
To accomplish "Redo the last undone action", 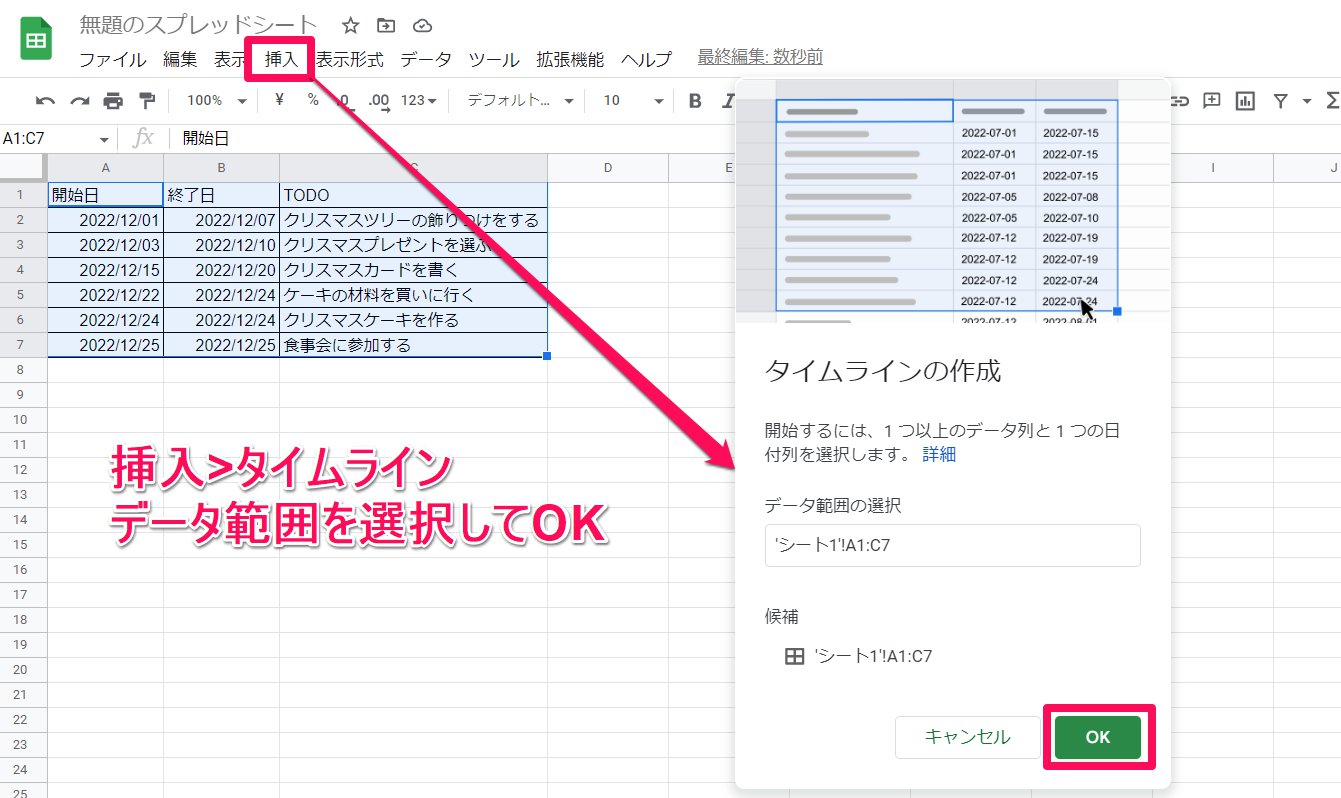I will [79, 100].
